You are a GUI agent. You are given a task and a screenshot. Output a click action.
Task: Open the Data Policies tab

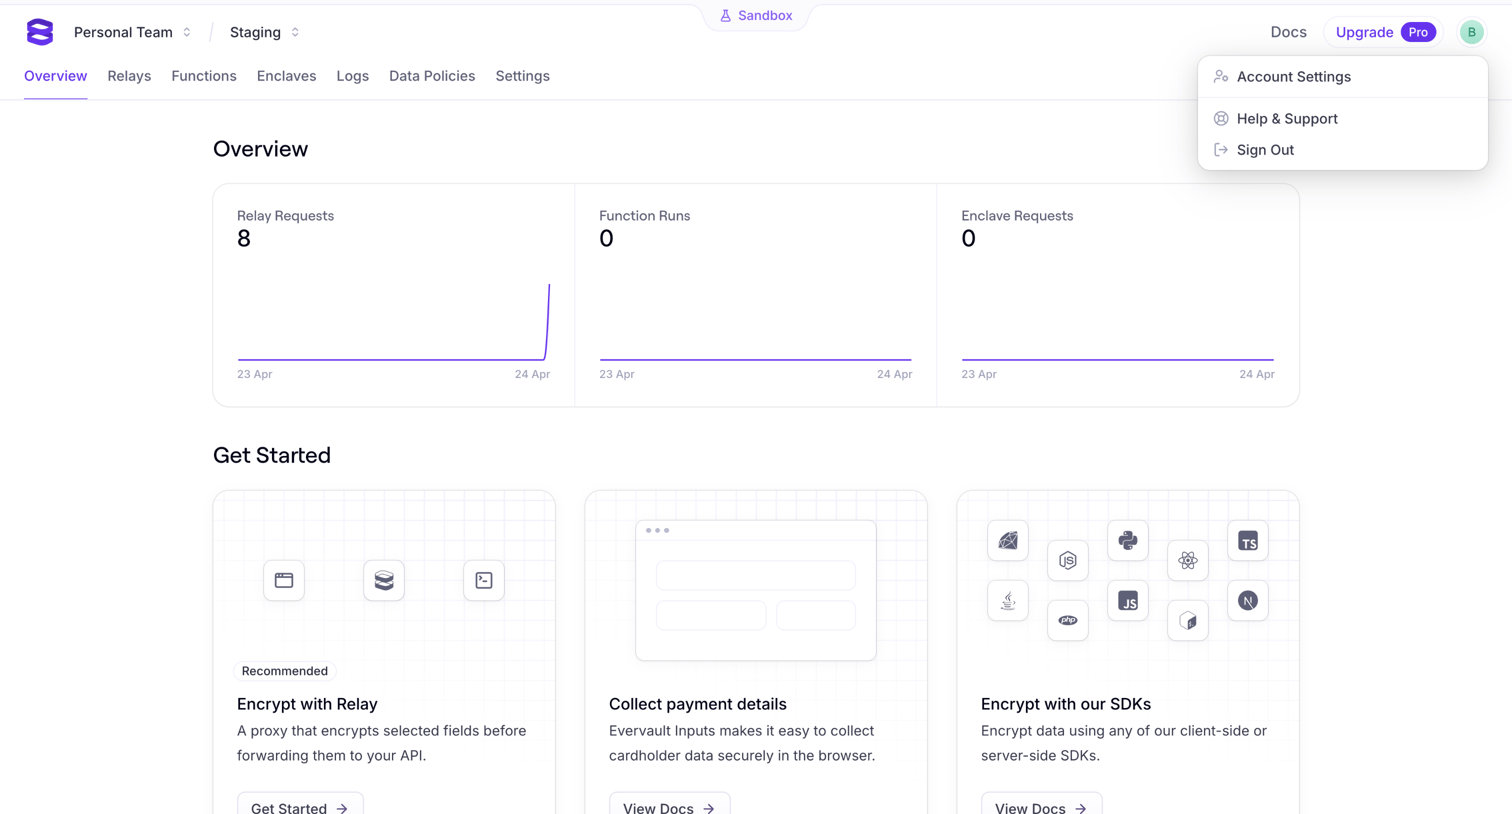coord(432,76)
